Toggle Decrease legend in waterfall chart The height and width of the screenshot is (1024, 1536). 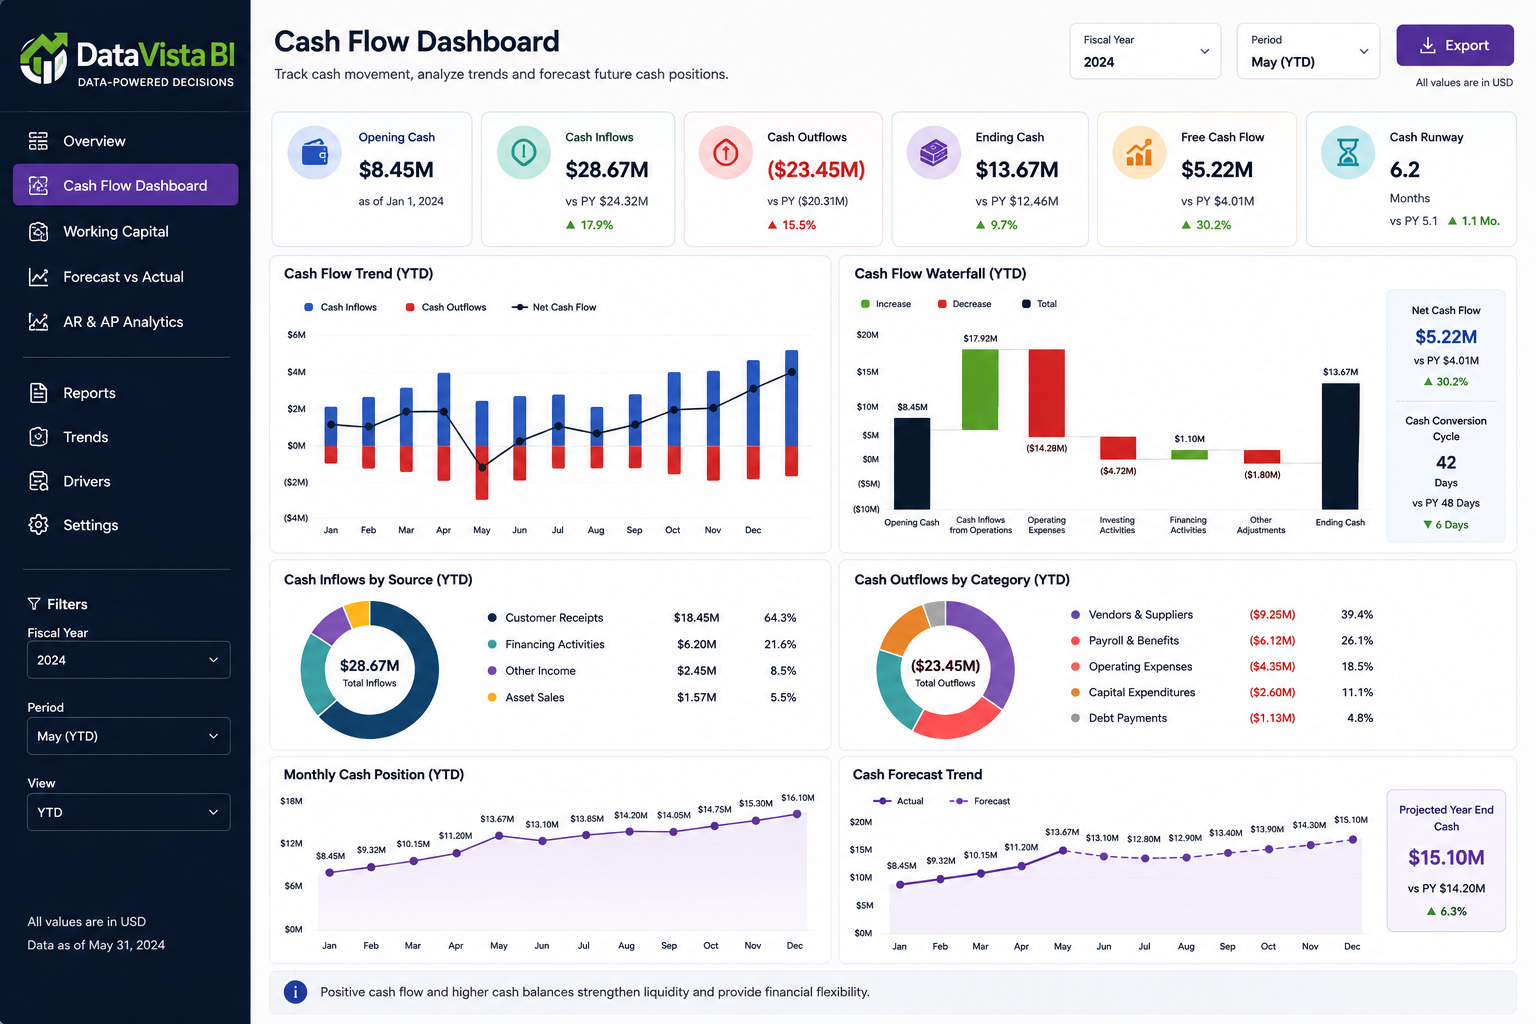click(x=965, y=304)
